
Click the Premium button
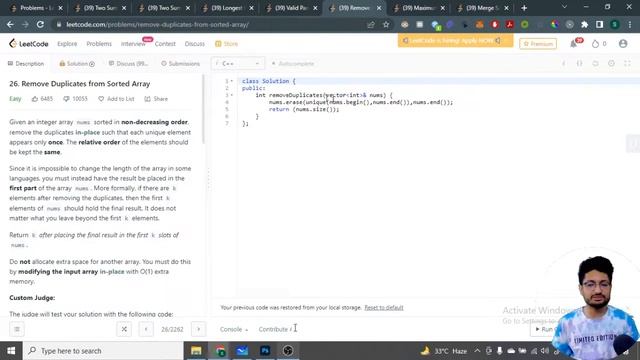point(538,44)
